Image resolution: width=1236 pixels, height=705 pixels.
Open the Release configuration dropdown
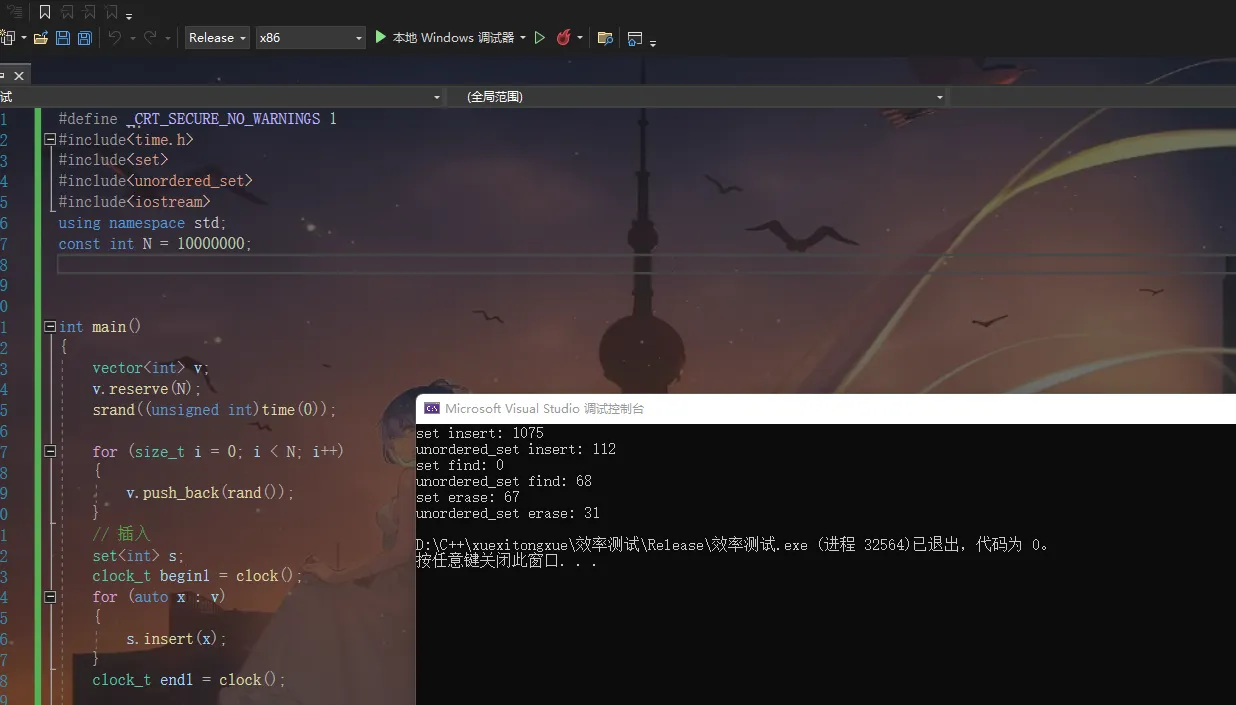coord(217,38)
